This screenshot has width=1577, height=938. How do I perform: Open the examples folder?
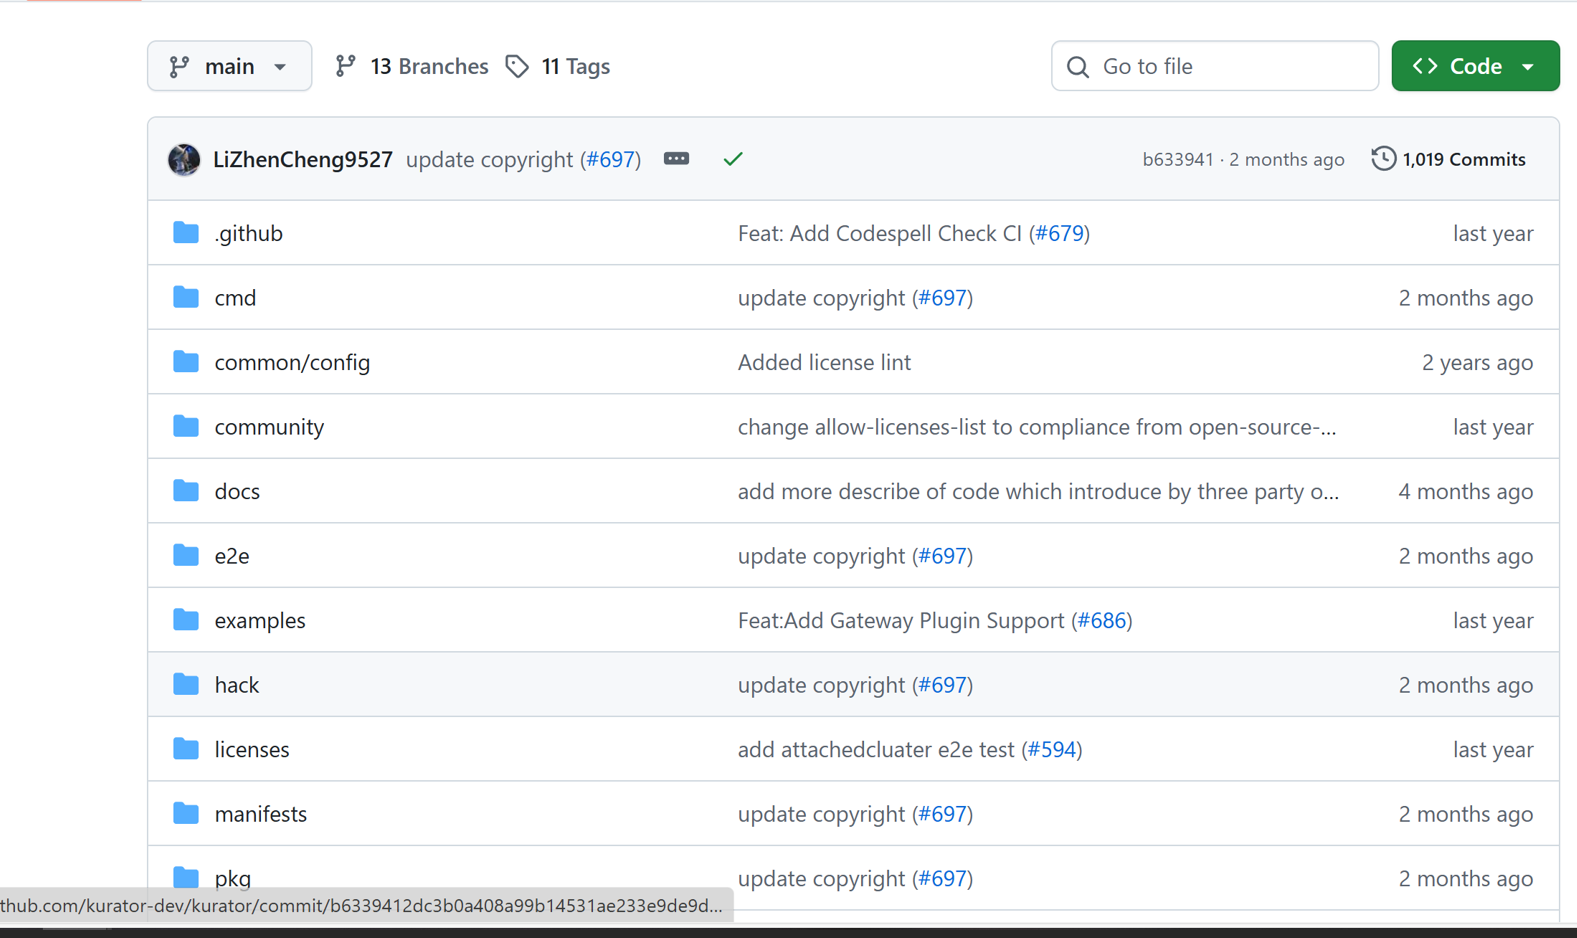[x=260, y=620]
